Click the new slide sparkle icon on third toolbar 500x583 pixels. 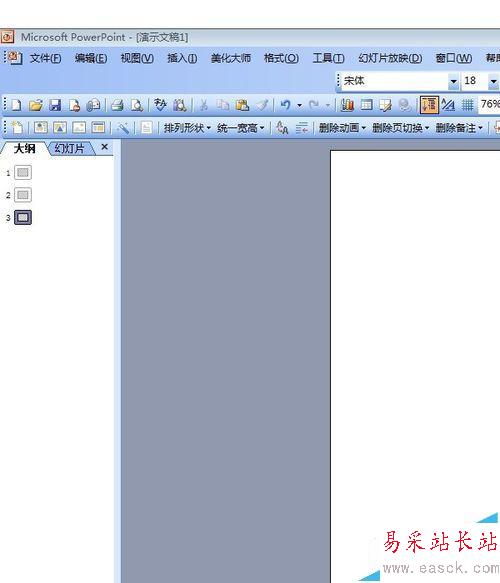pyautogui.click(x=17, y=128)
